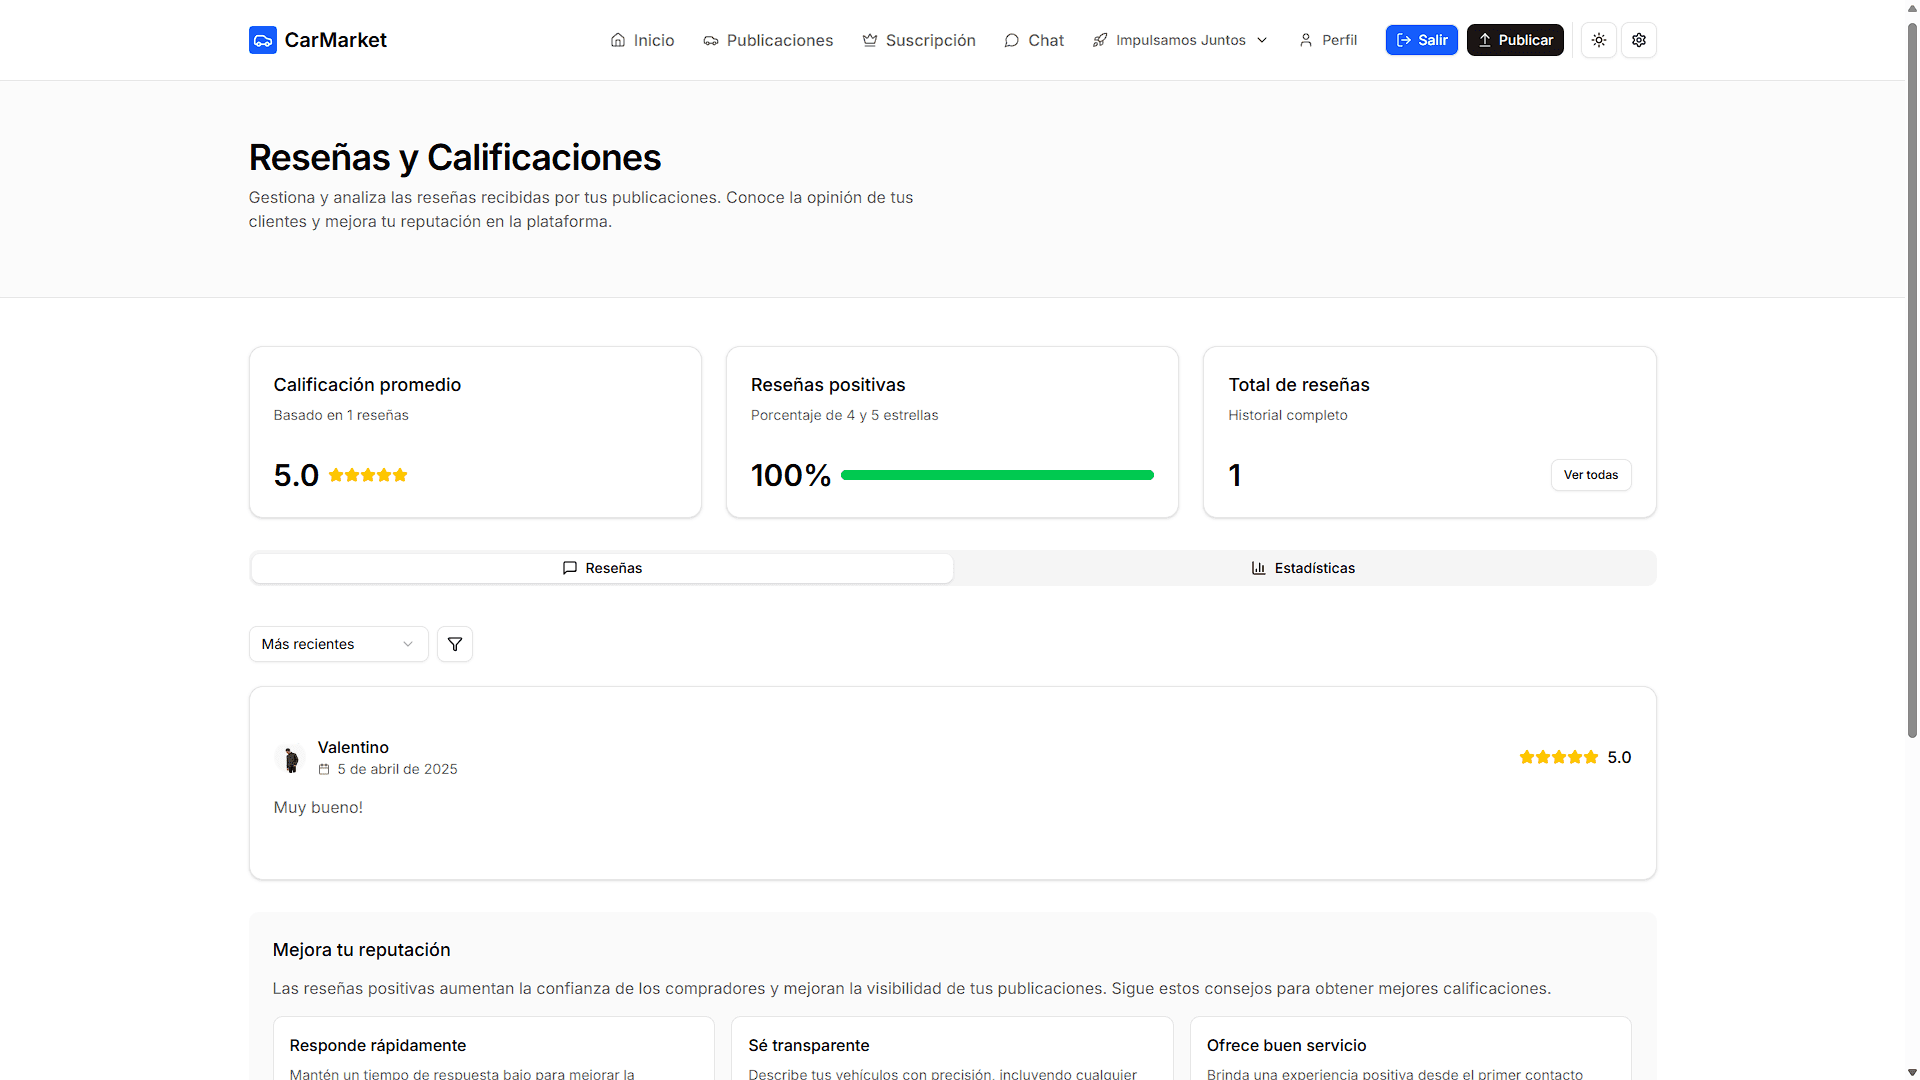Click the Total de reseñas card title

(1299, 385)
